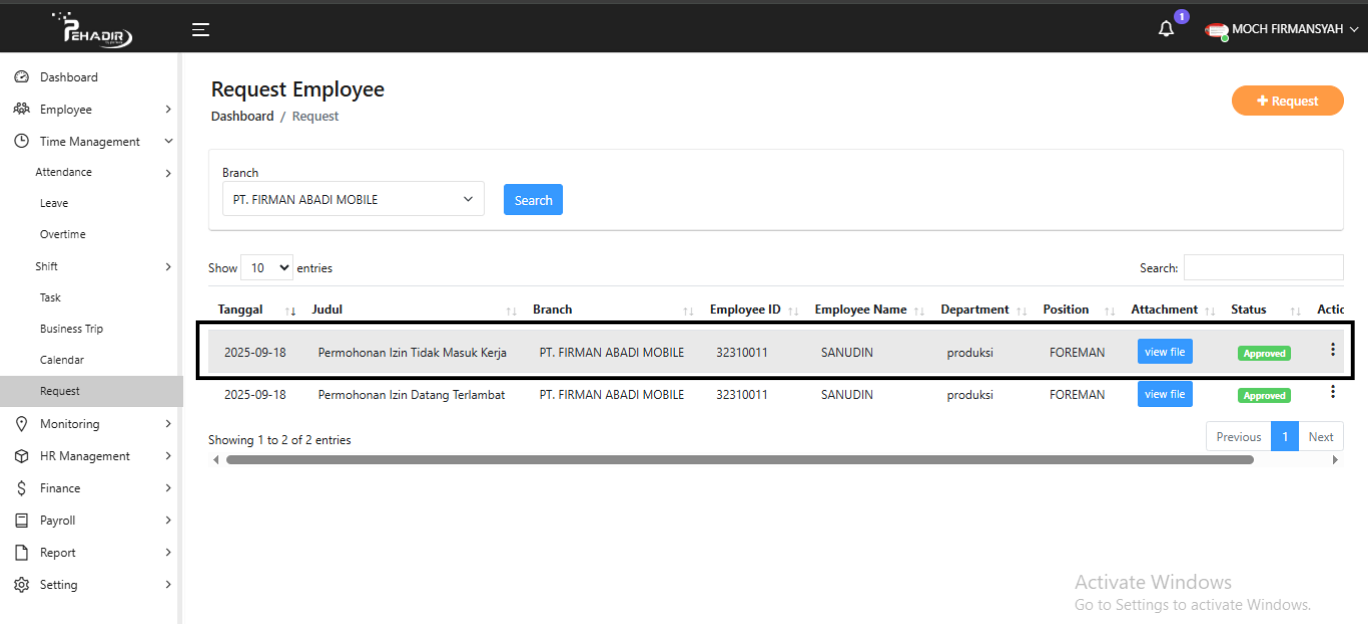Expand the MOCH FIRMANSYAH user menu
The height and width of the screenshot is (624, 1368).
1285,29
